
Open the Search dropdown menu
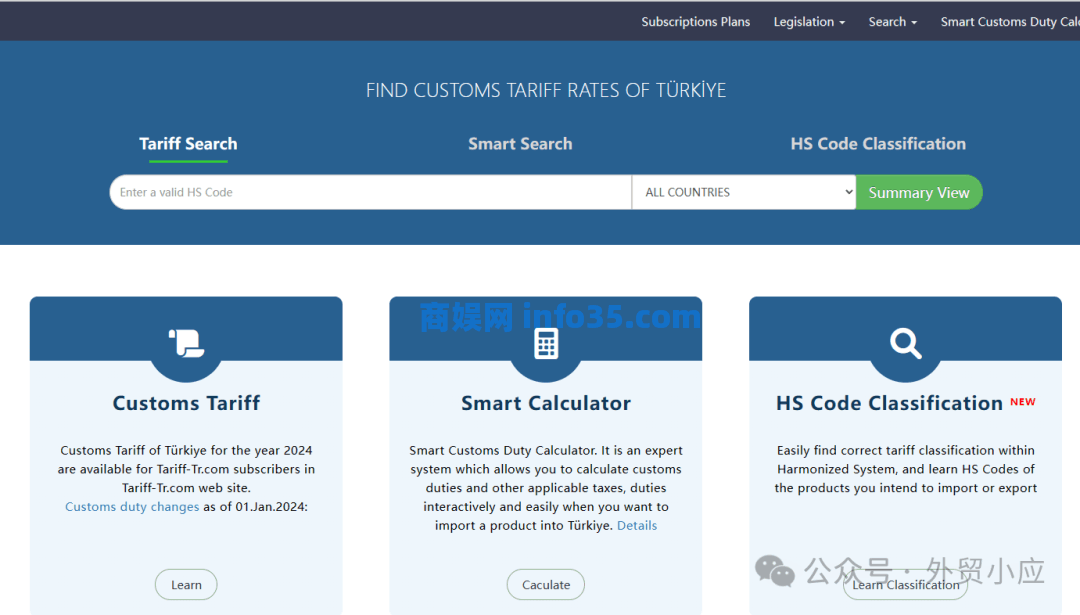pos(893,22)
